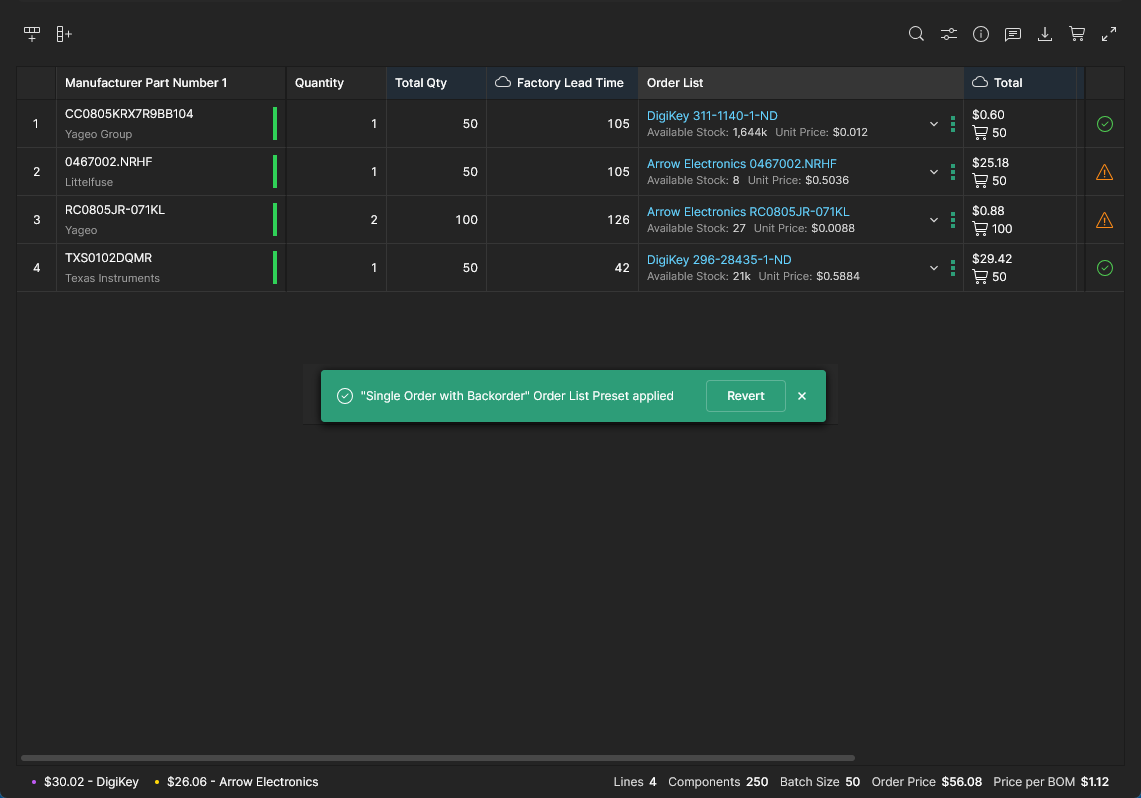The width and height of the screenshot is (1141, 798).
Task: Expand order list dropdown for CC0805KRX7R9BB104
Action: pos(934,124)
